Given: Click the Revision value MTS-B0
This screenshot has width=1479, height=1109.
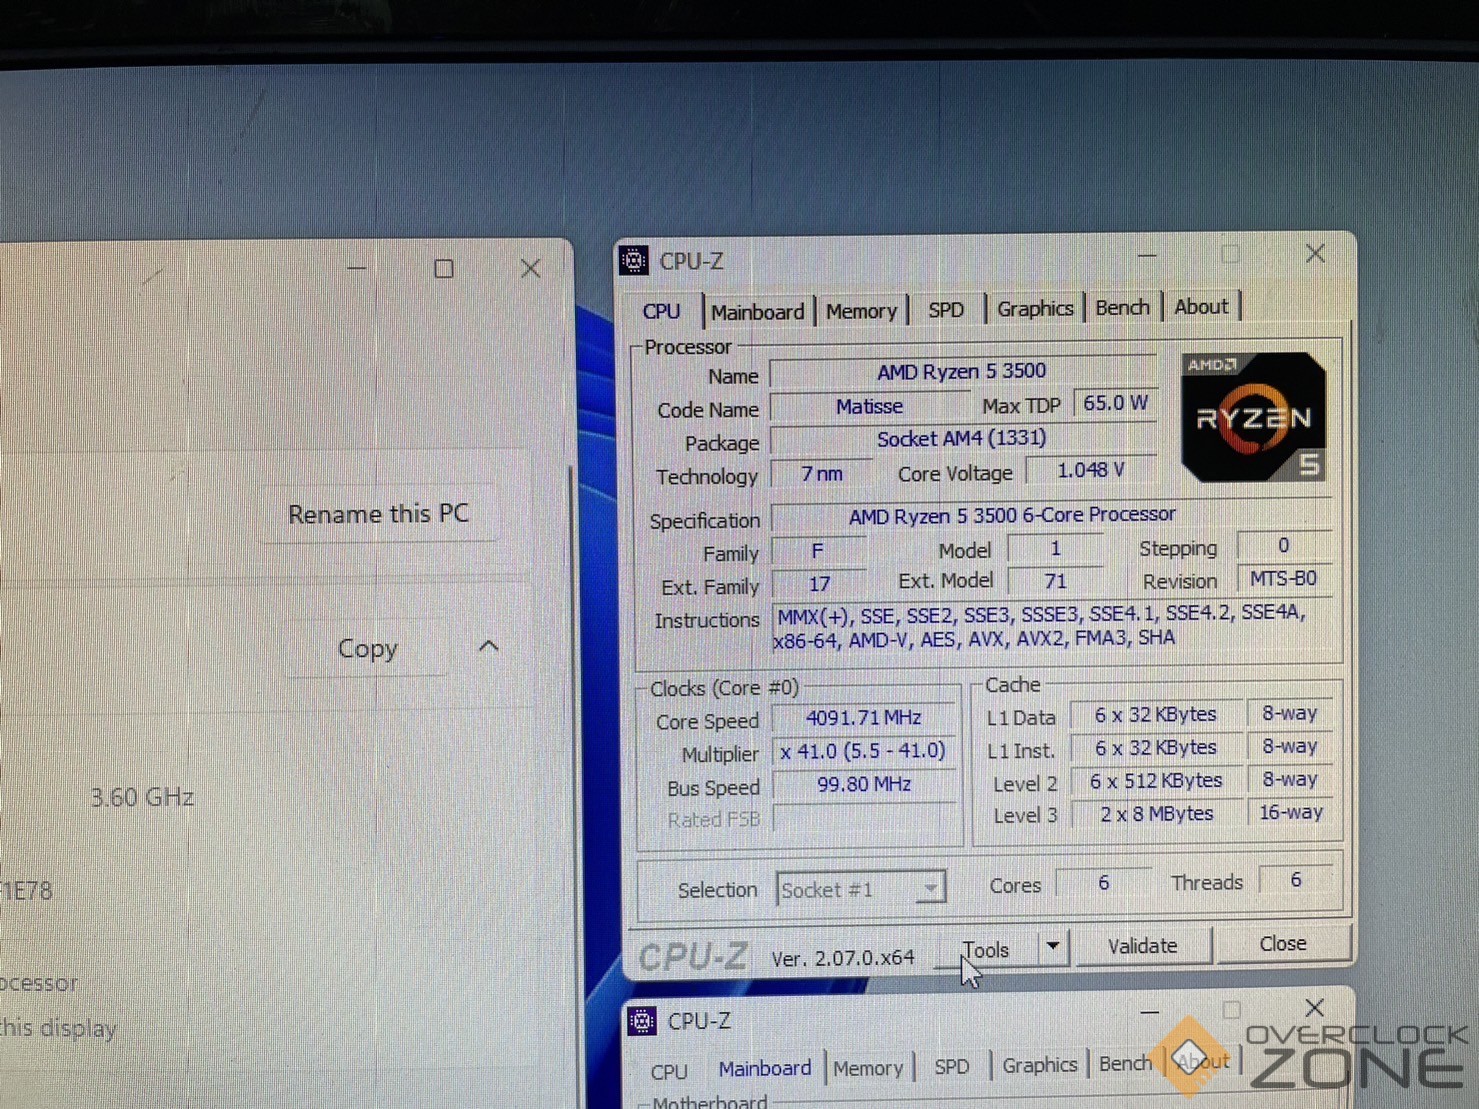Looking at the screenshot, I should 1284,579.
